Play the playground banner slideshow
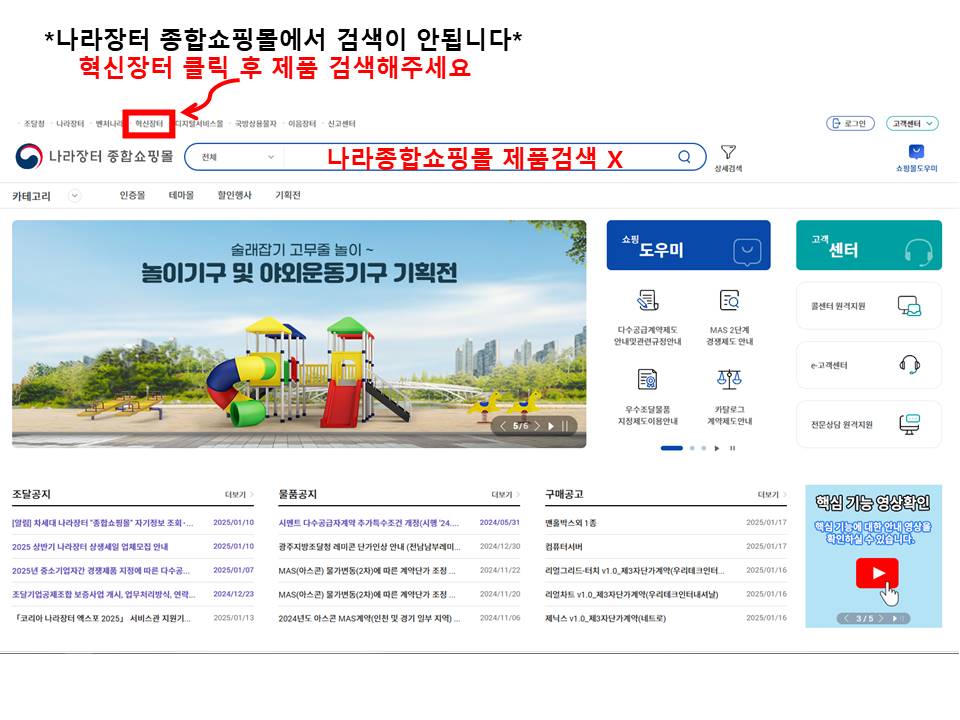Image resolution: width=960 pixels, height=720 pixels. point(551,426)
